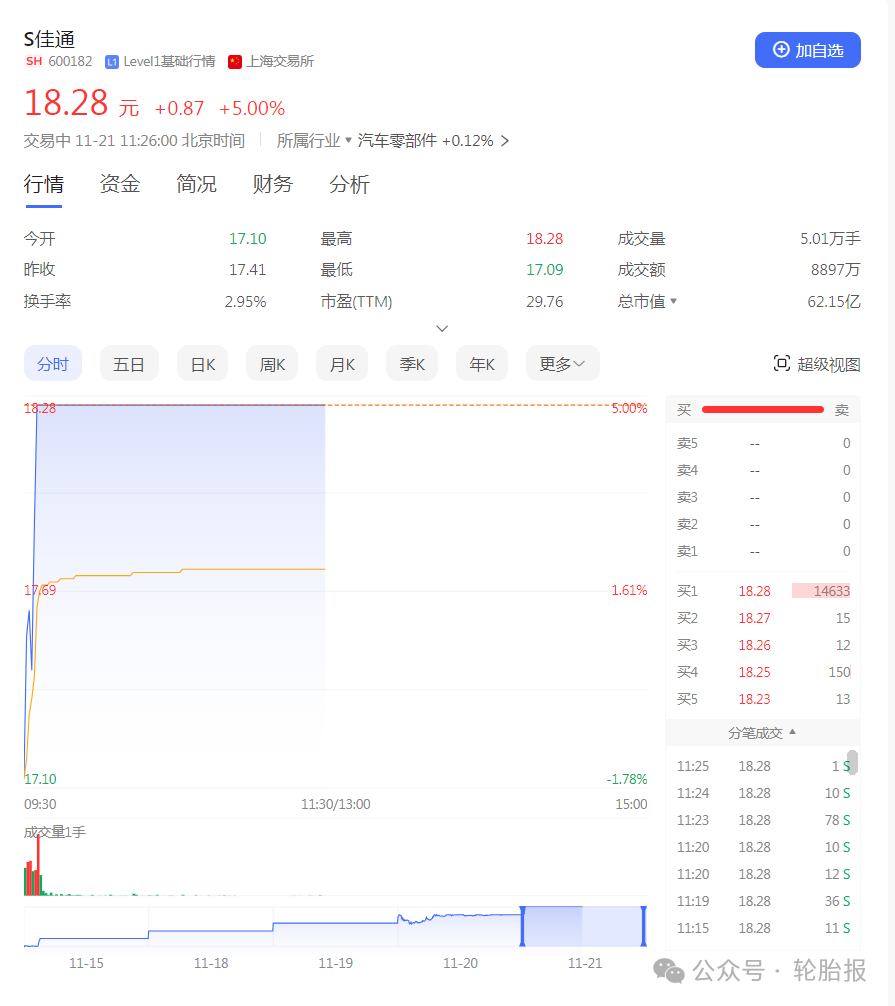
Task: Open the 更多 chart period dropdown
Action: [562, 363]
